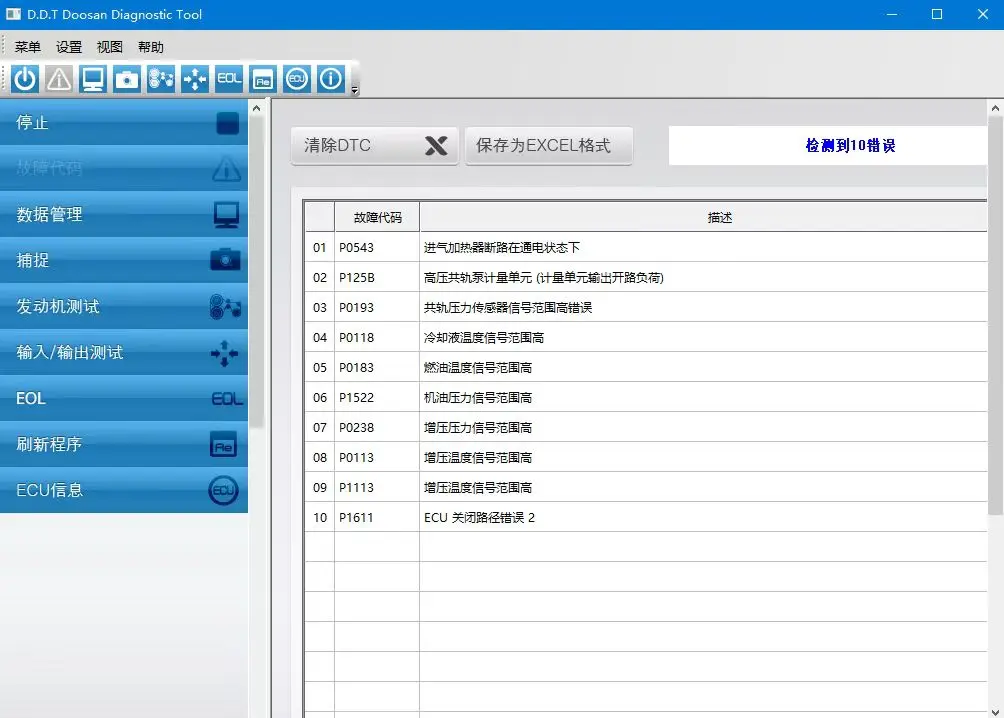Viewport: 1004px width, 718px height.
Task: Open the 视图 menu
Action: pyautogui.click(x=109, y=47)
